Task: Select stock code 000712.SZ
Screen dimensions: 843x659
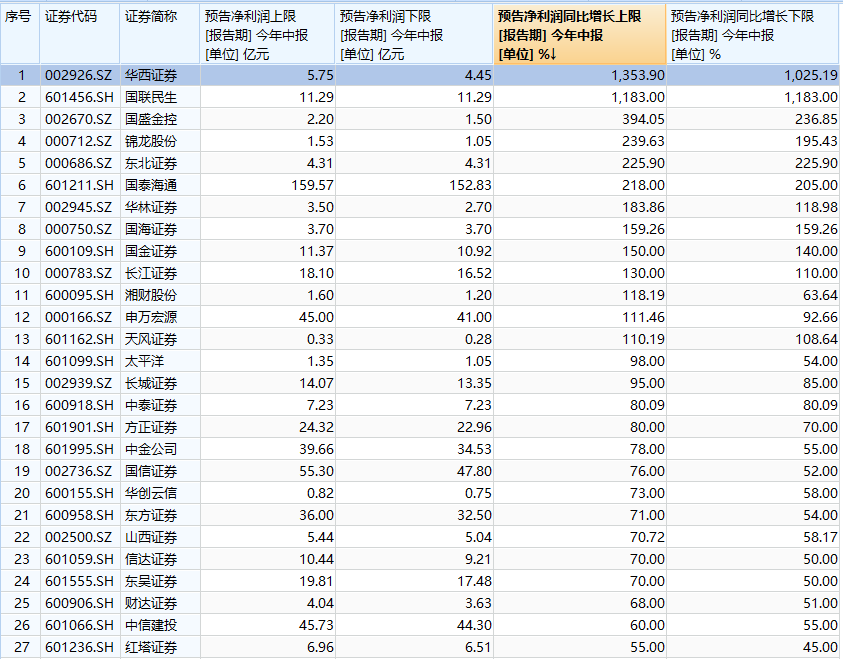Action: [80, 141]
